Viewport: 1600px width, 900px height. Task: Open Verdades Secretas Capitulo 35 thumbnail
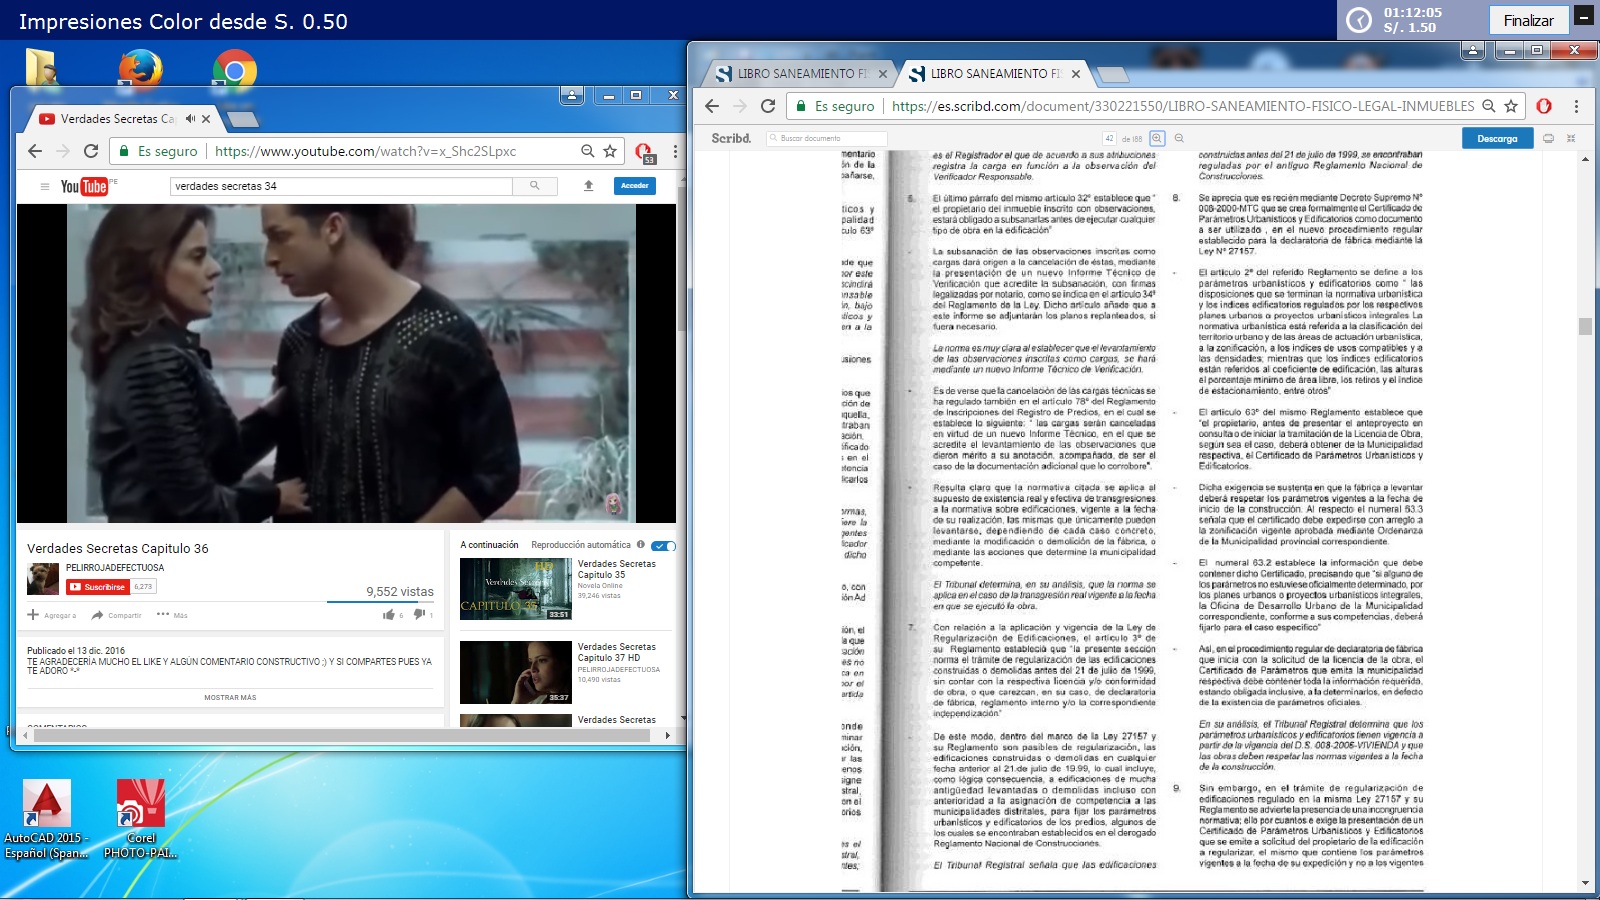(x=515, y=589)
